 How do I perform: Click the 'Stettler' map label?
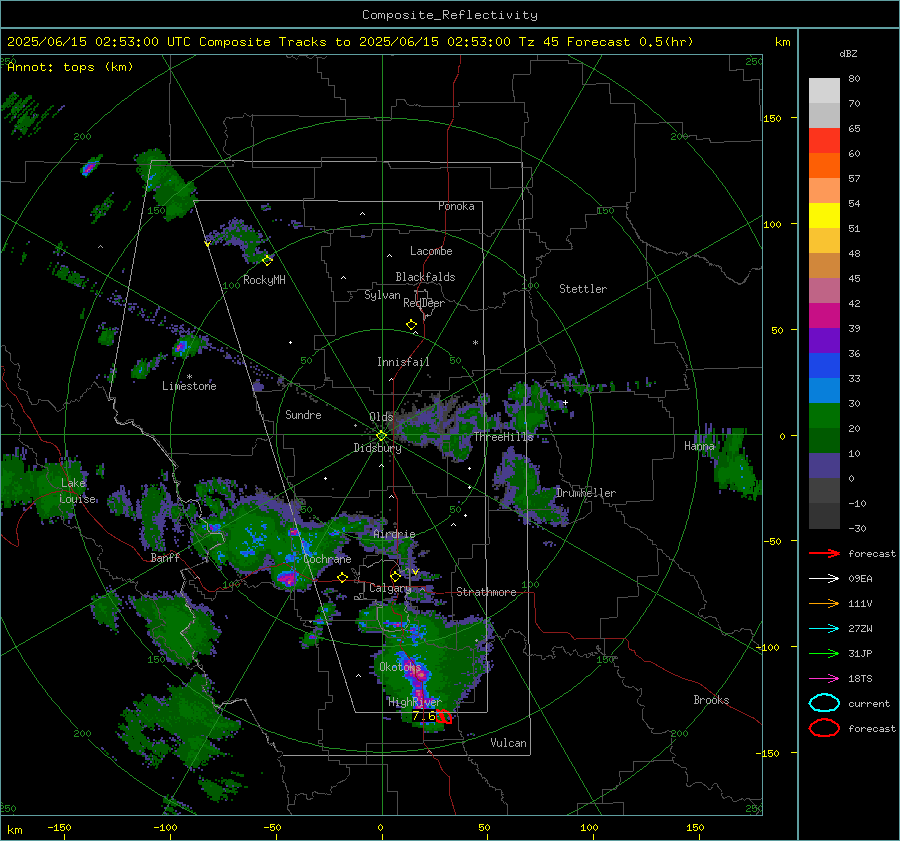583,289
